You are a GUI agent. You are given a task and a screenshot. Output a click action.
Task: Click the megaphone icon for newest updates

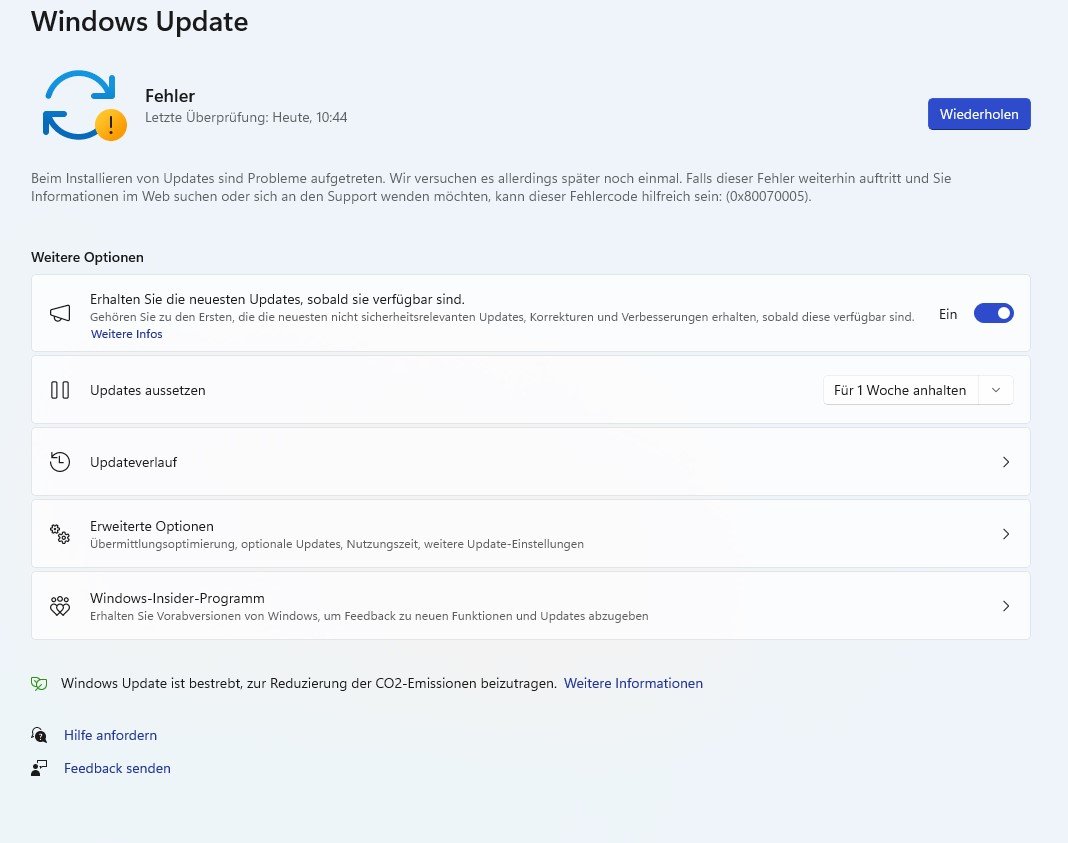click(x=60, y=313)
